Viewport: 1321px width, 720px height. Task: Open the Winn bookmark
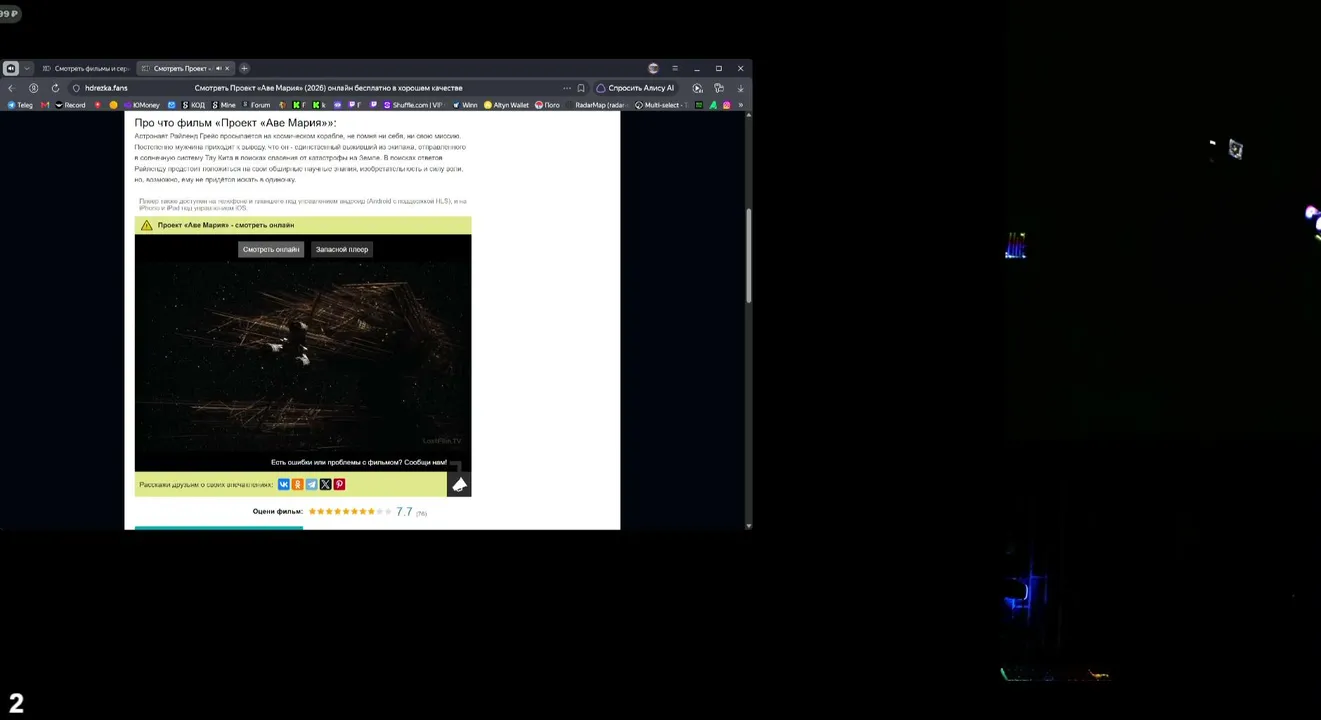465,105
